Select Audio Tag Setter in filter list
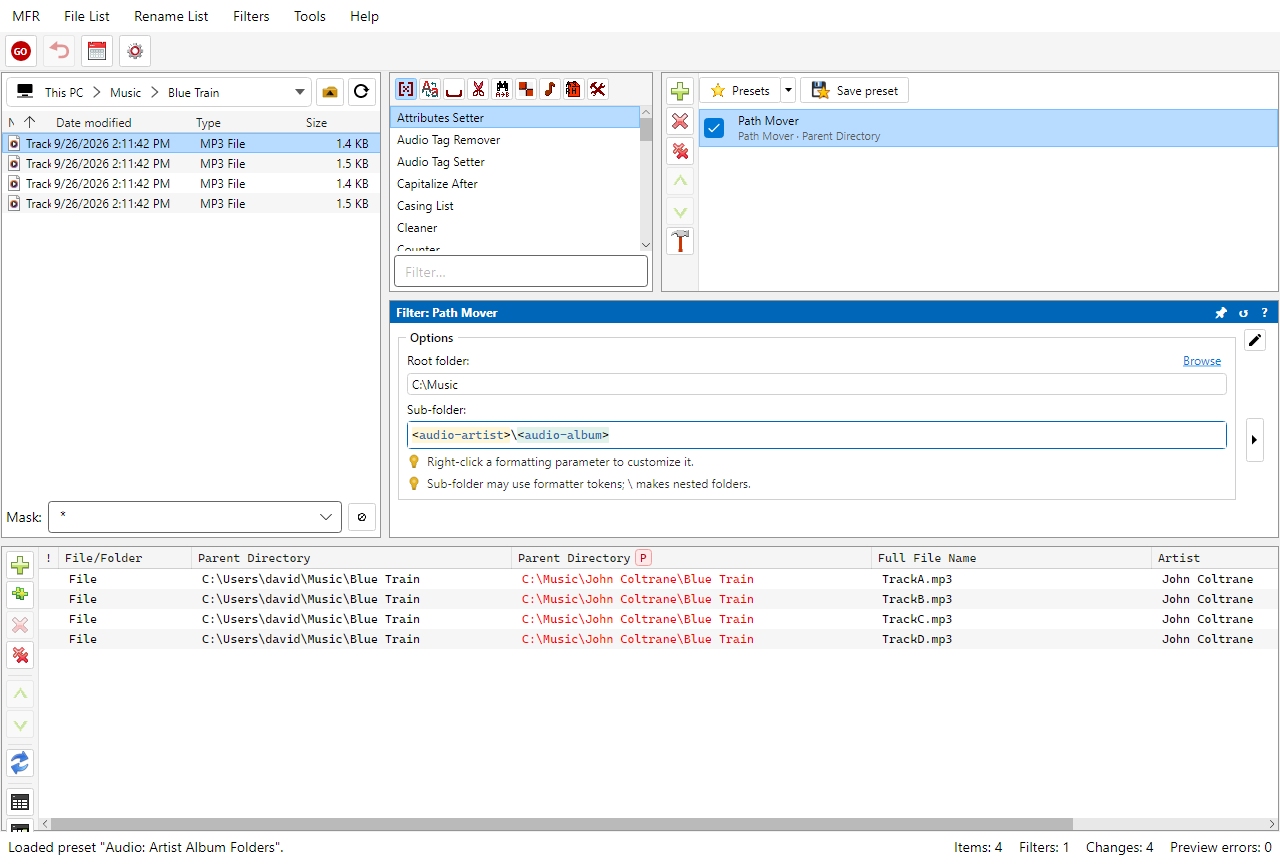 point(514,162)
